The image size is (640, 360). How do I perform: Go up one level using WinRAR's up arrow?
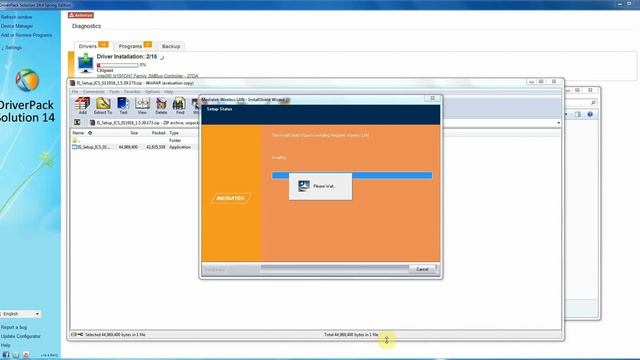point(77,122)
